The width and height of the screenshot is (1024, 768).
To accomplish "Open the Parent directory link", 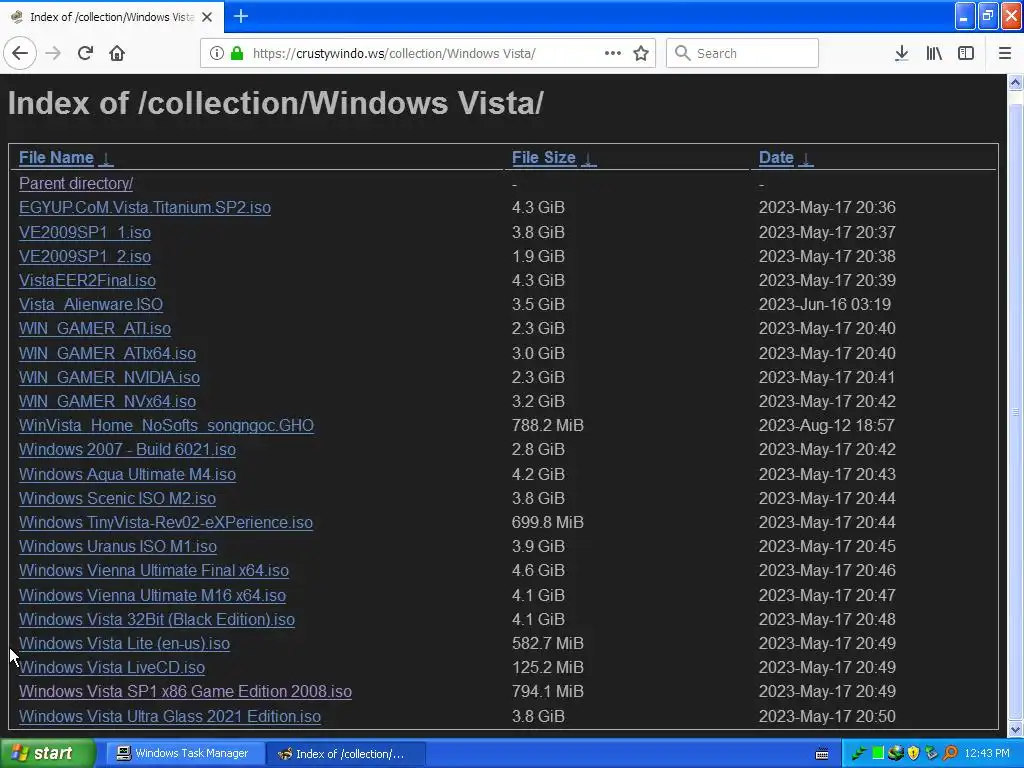I will (76, 184).
